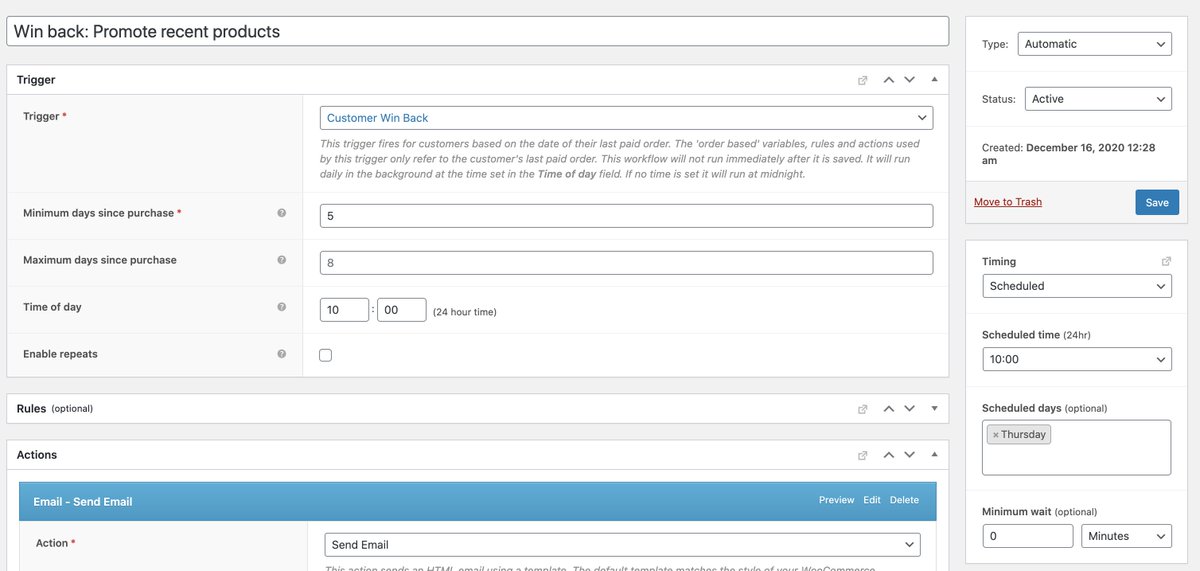
Task: Move Rules panel down arrow
Action: pos(910,409)
